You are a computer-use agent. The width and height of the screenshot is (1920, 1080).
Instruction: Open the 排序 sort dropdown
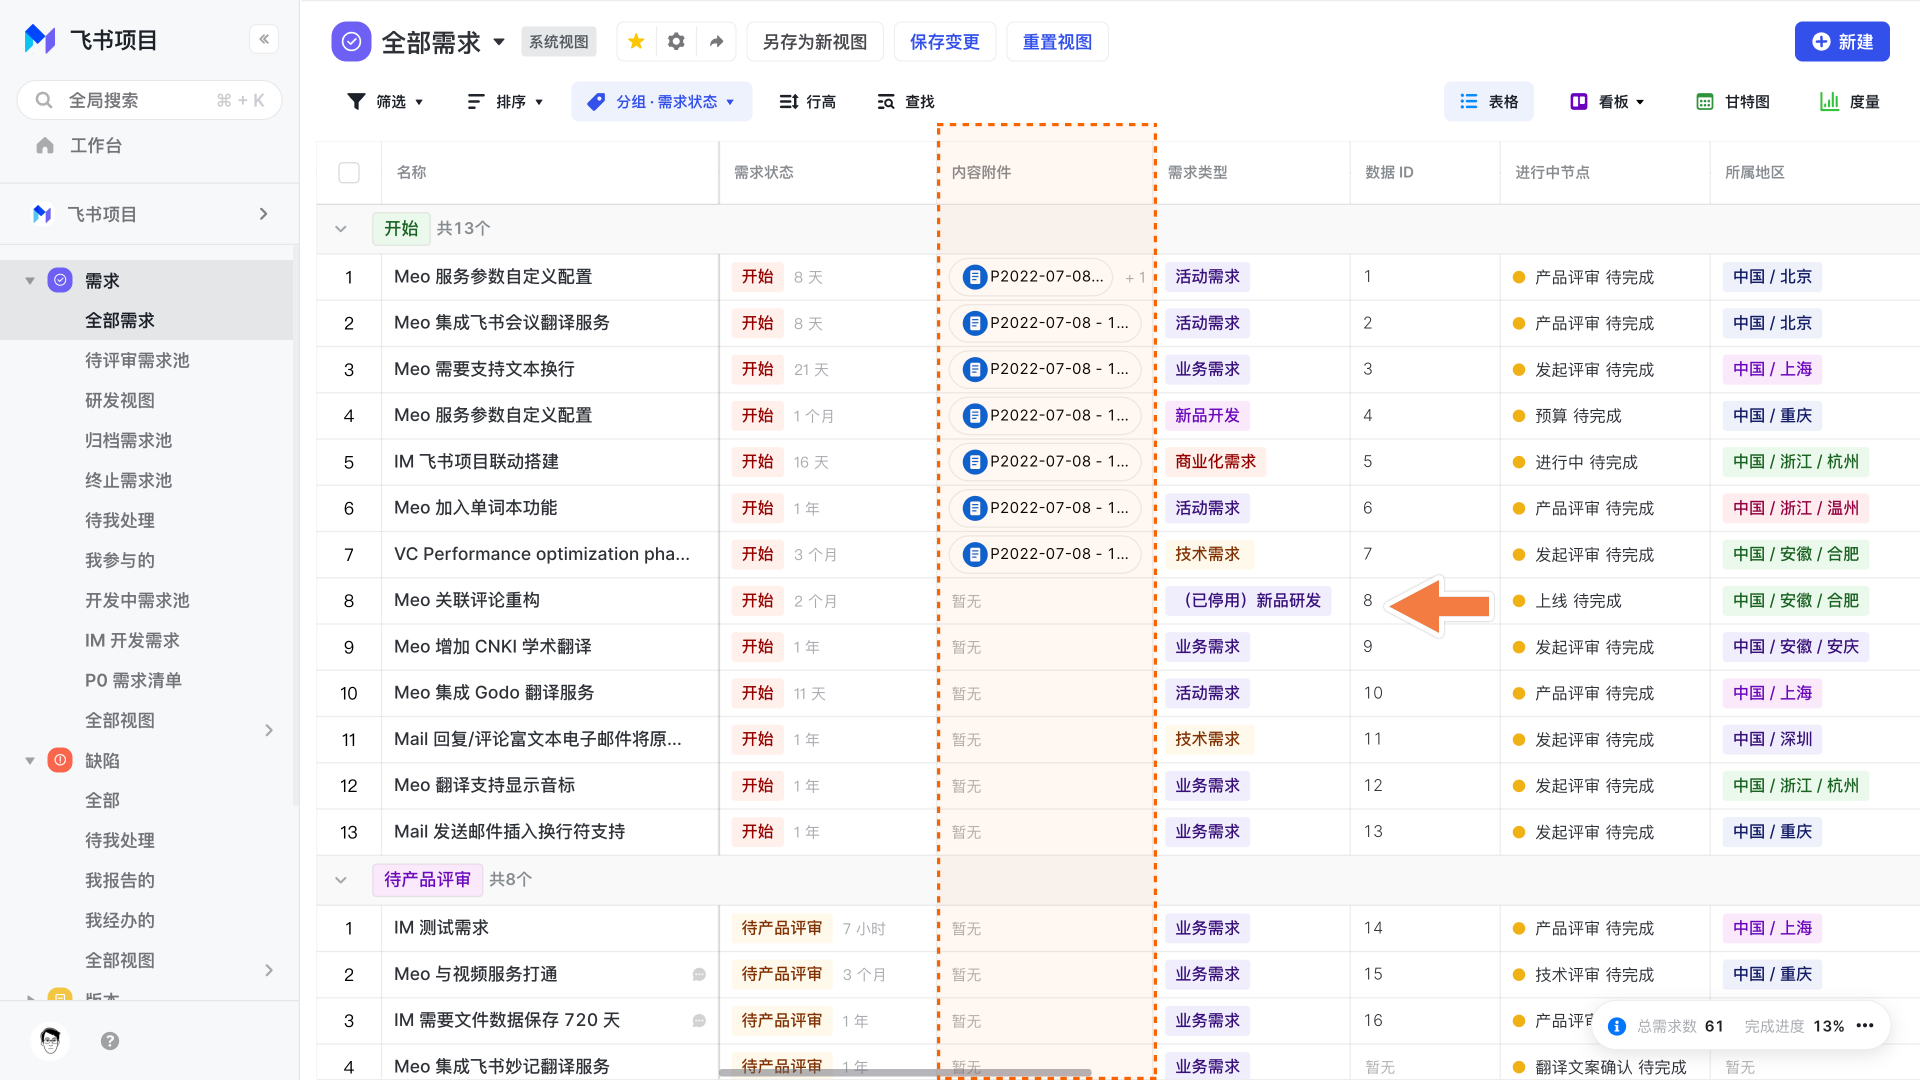pyautogui.click(x=505, y=101)
